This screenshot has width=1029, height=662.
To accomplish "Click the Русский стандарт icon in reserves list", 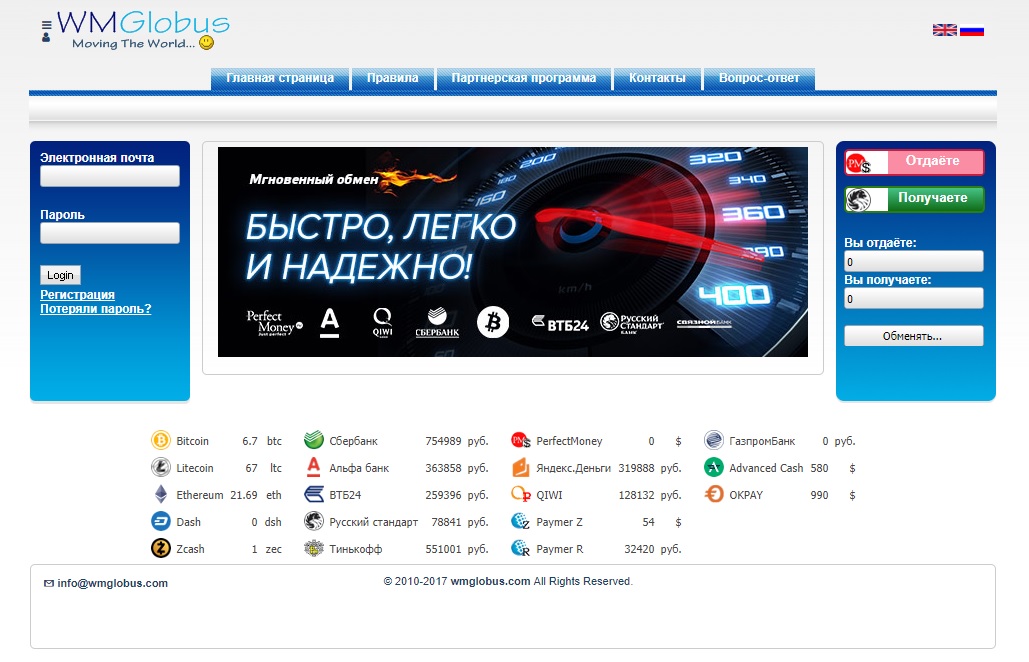I will tap(314, 521).
